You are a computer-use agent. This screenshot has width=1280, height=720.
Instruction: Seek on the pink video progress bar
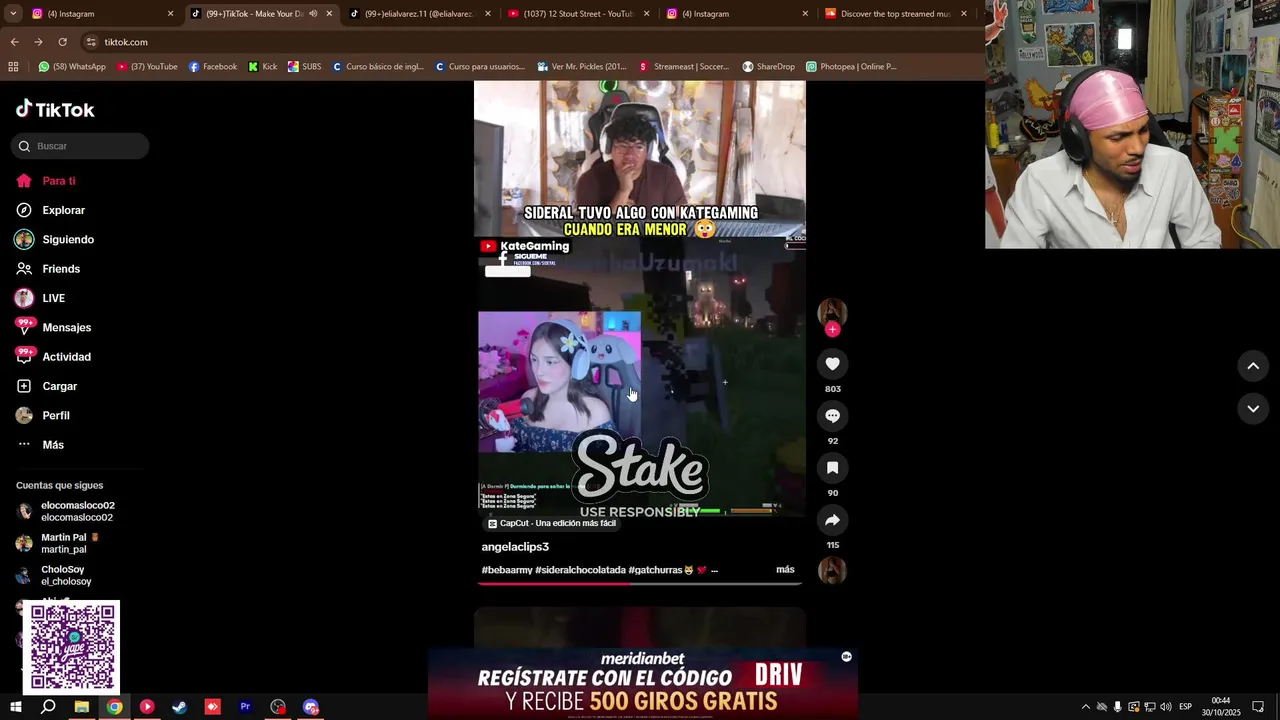pos(640,583)
